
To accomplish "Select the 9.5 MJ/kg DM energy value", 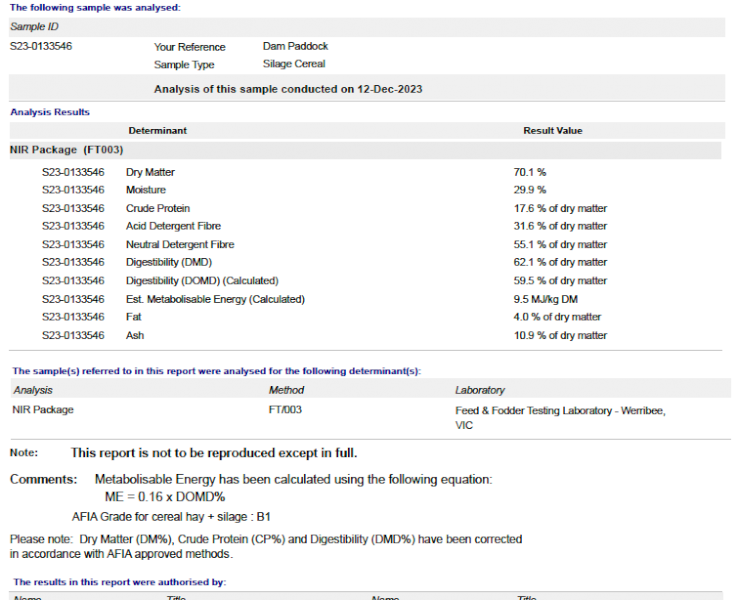I will 545,299.
